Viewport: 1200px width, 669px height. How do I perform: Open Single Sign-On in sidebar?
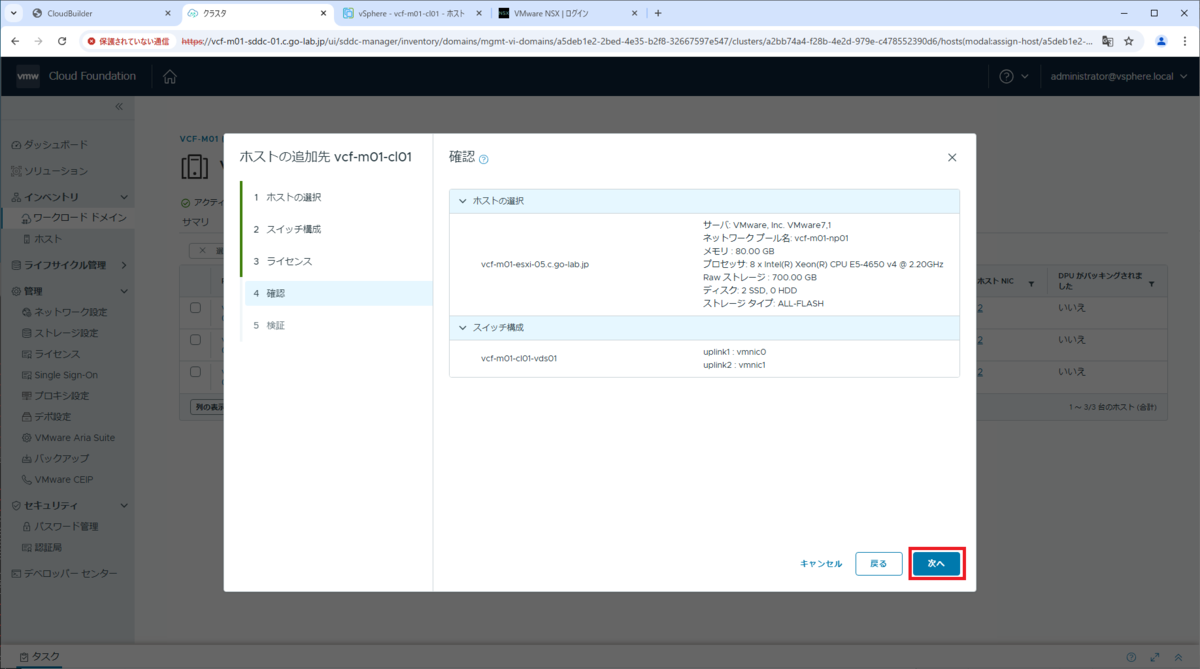click(x=60, y=375)
